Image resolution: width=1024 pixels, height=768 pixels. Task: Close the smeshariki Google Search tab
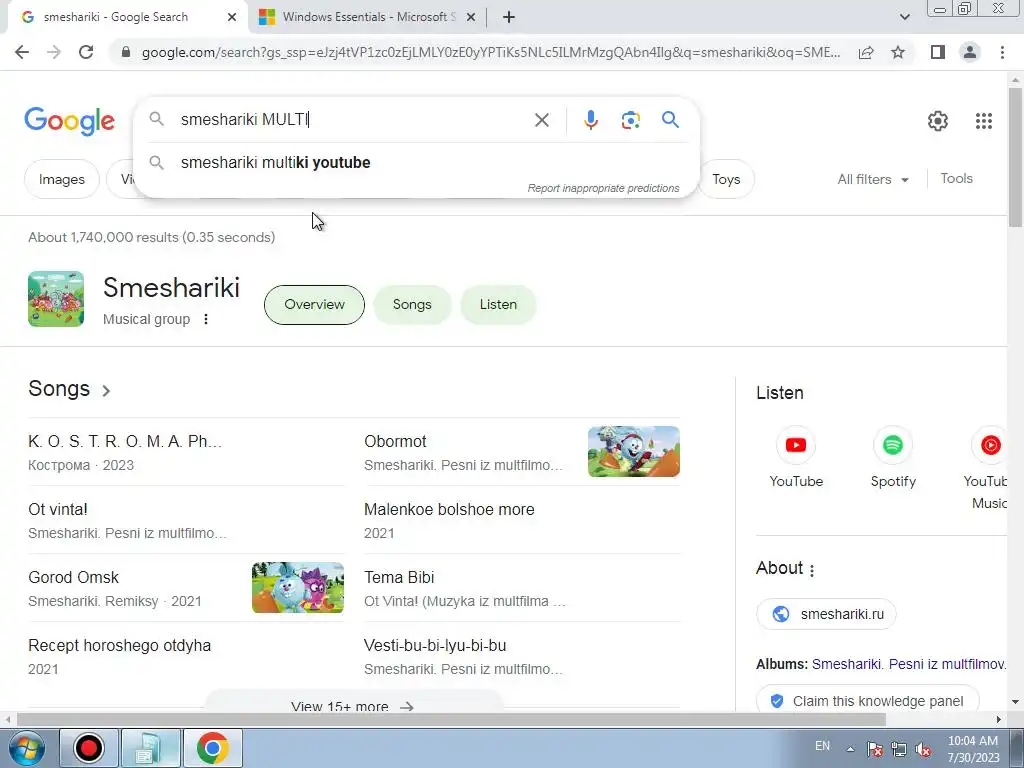(232, 17)
